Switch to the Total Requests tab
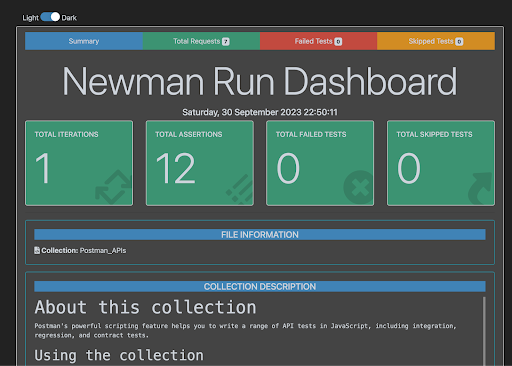Viewport: 512px width, 366px height. coord(201,41)
